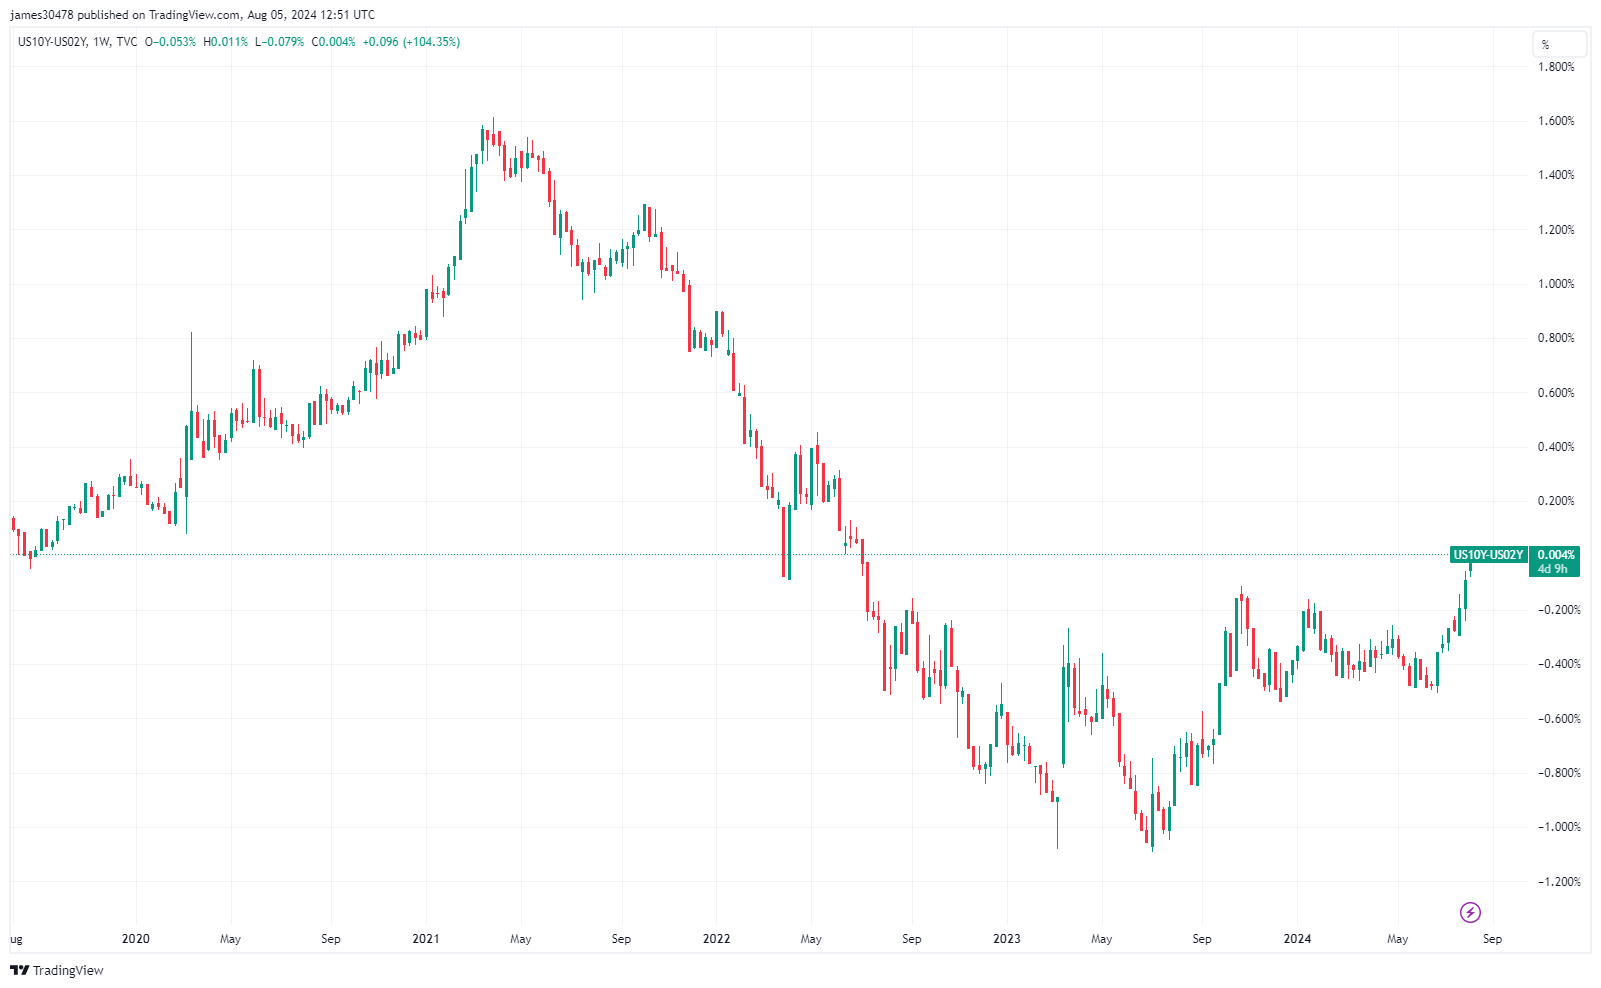This screenshot has height=988, width=1601.
Task: Click the 4d 9h countdown label
Action: (1553, 569)
